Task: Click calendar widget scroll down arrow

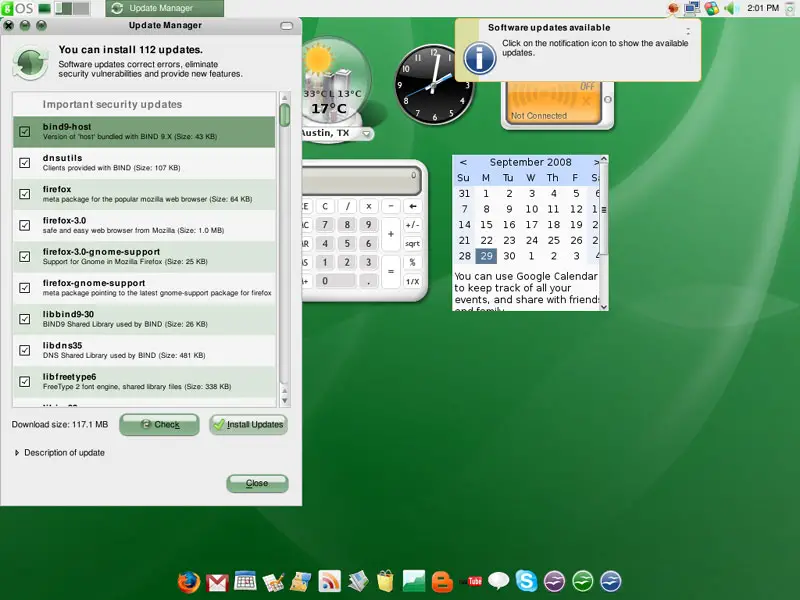Action: [x=604, y=307]
